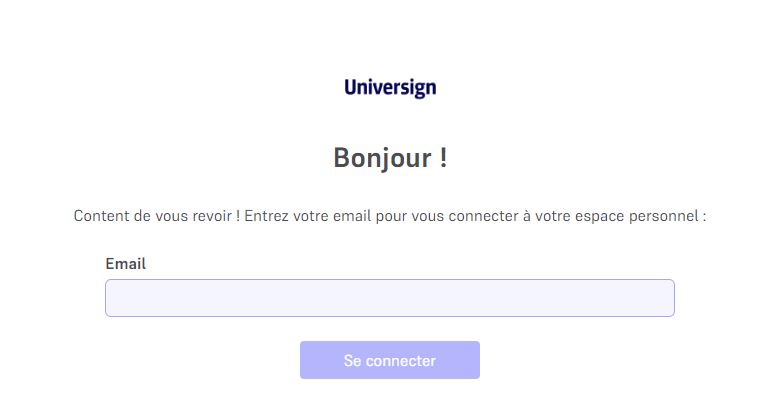Viewport: 780px width, 420px height.
Task: Activate the field under the Email label
Action: [x=390, y=298]
